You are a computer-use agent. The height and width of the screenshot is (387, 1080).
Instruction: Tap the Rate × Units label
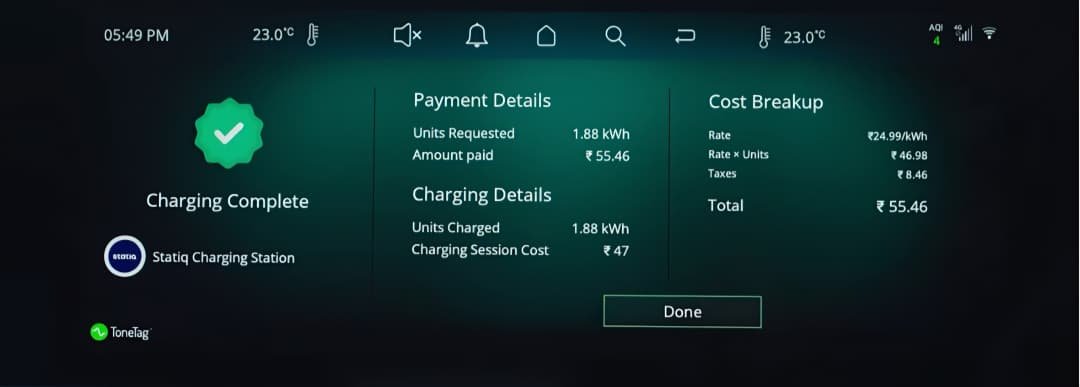(738, 155)
